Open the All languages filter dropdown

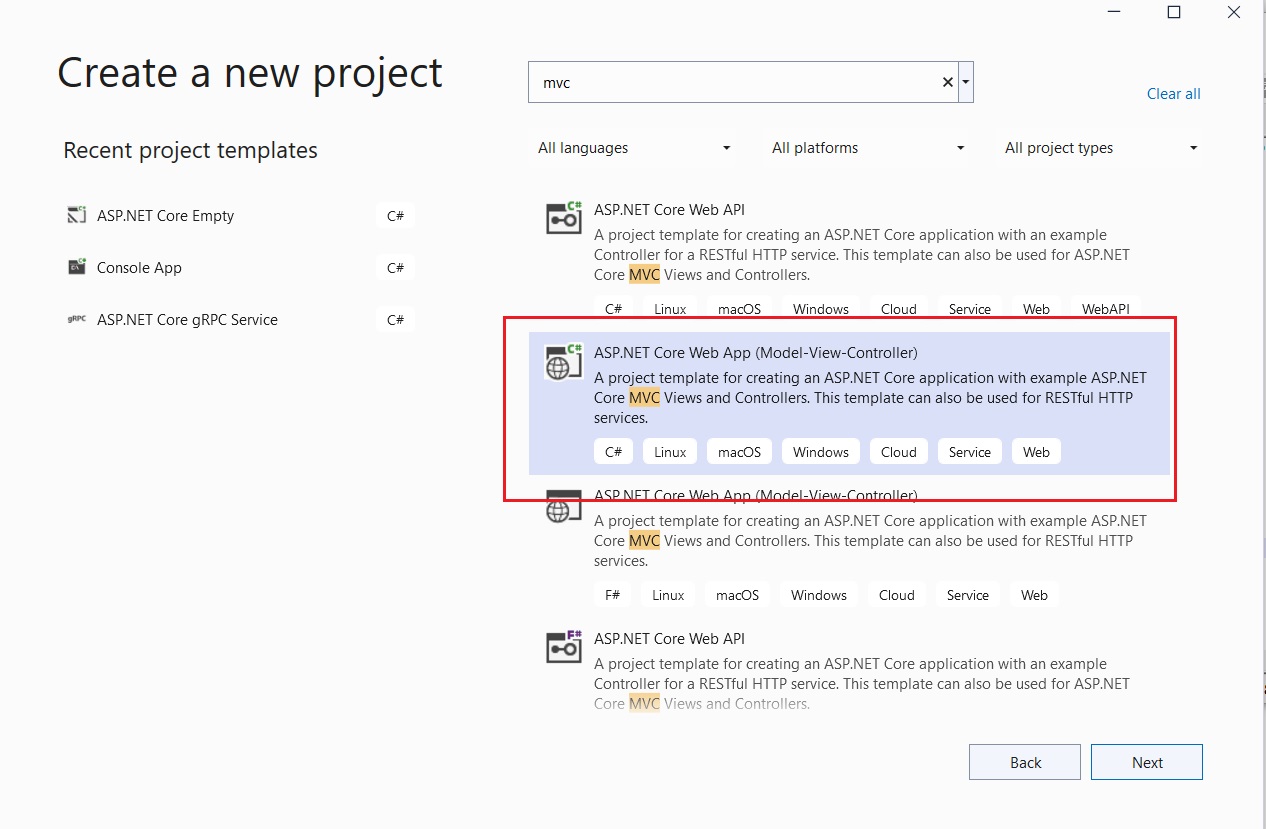pyautogui.click(x=634, y=148)
